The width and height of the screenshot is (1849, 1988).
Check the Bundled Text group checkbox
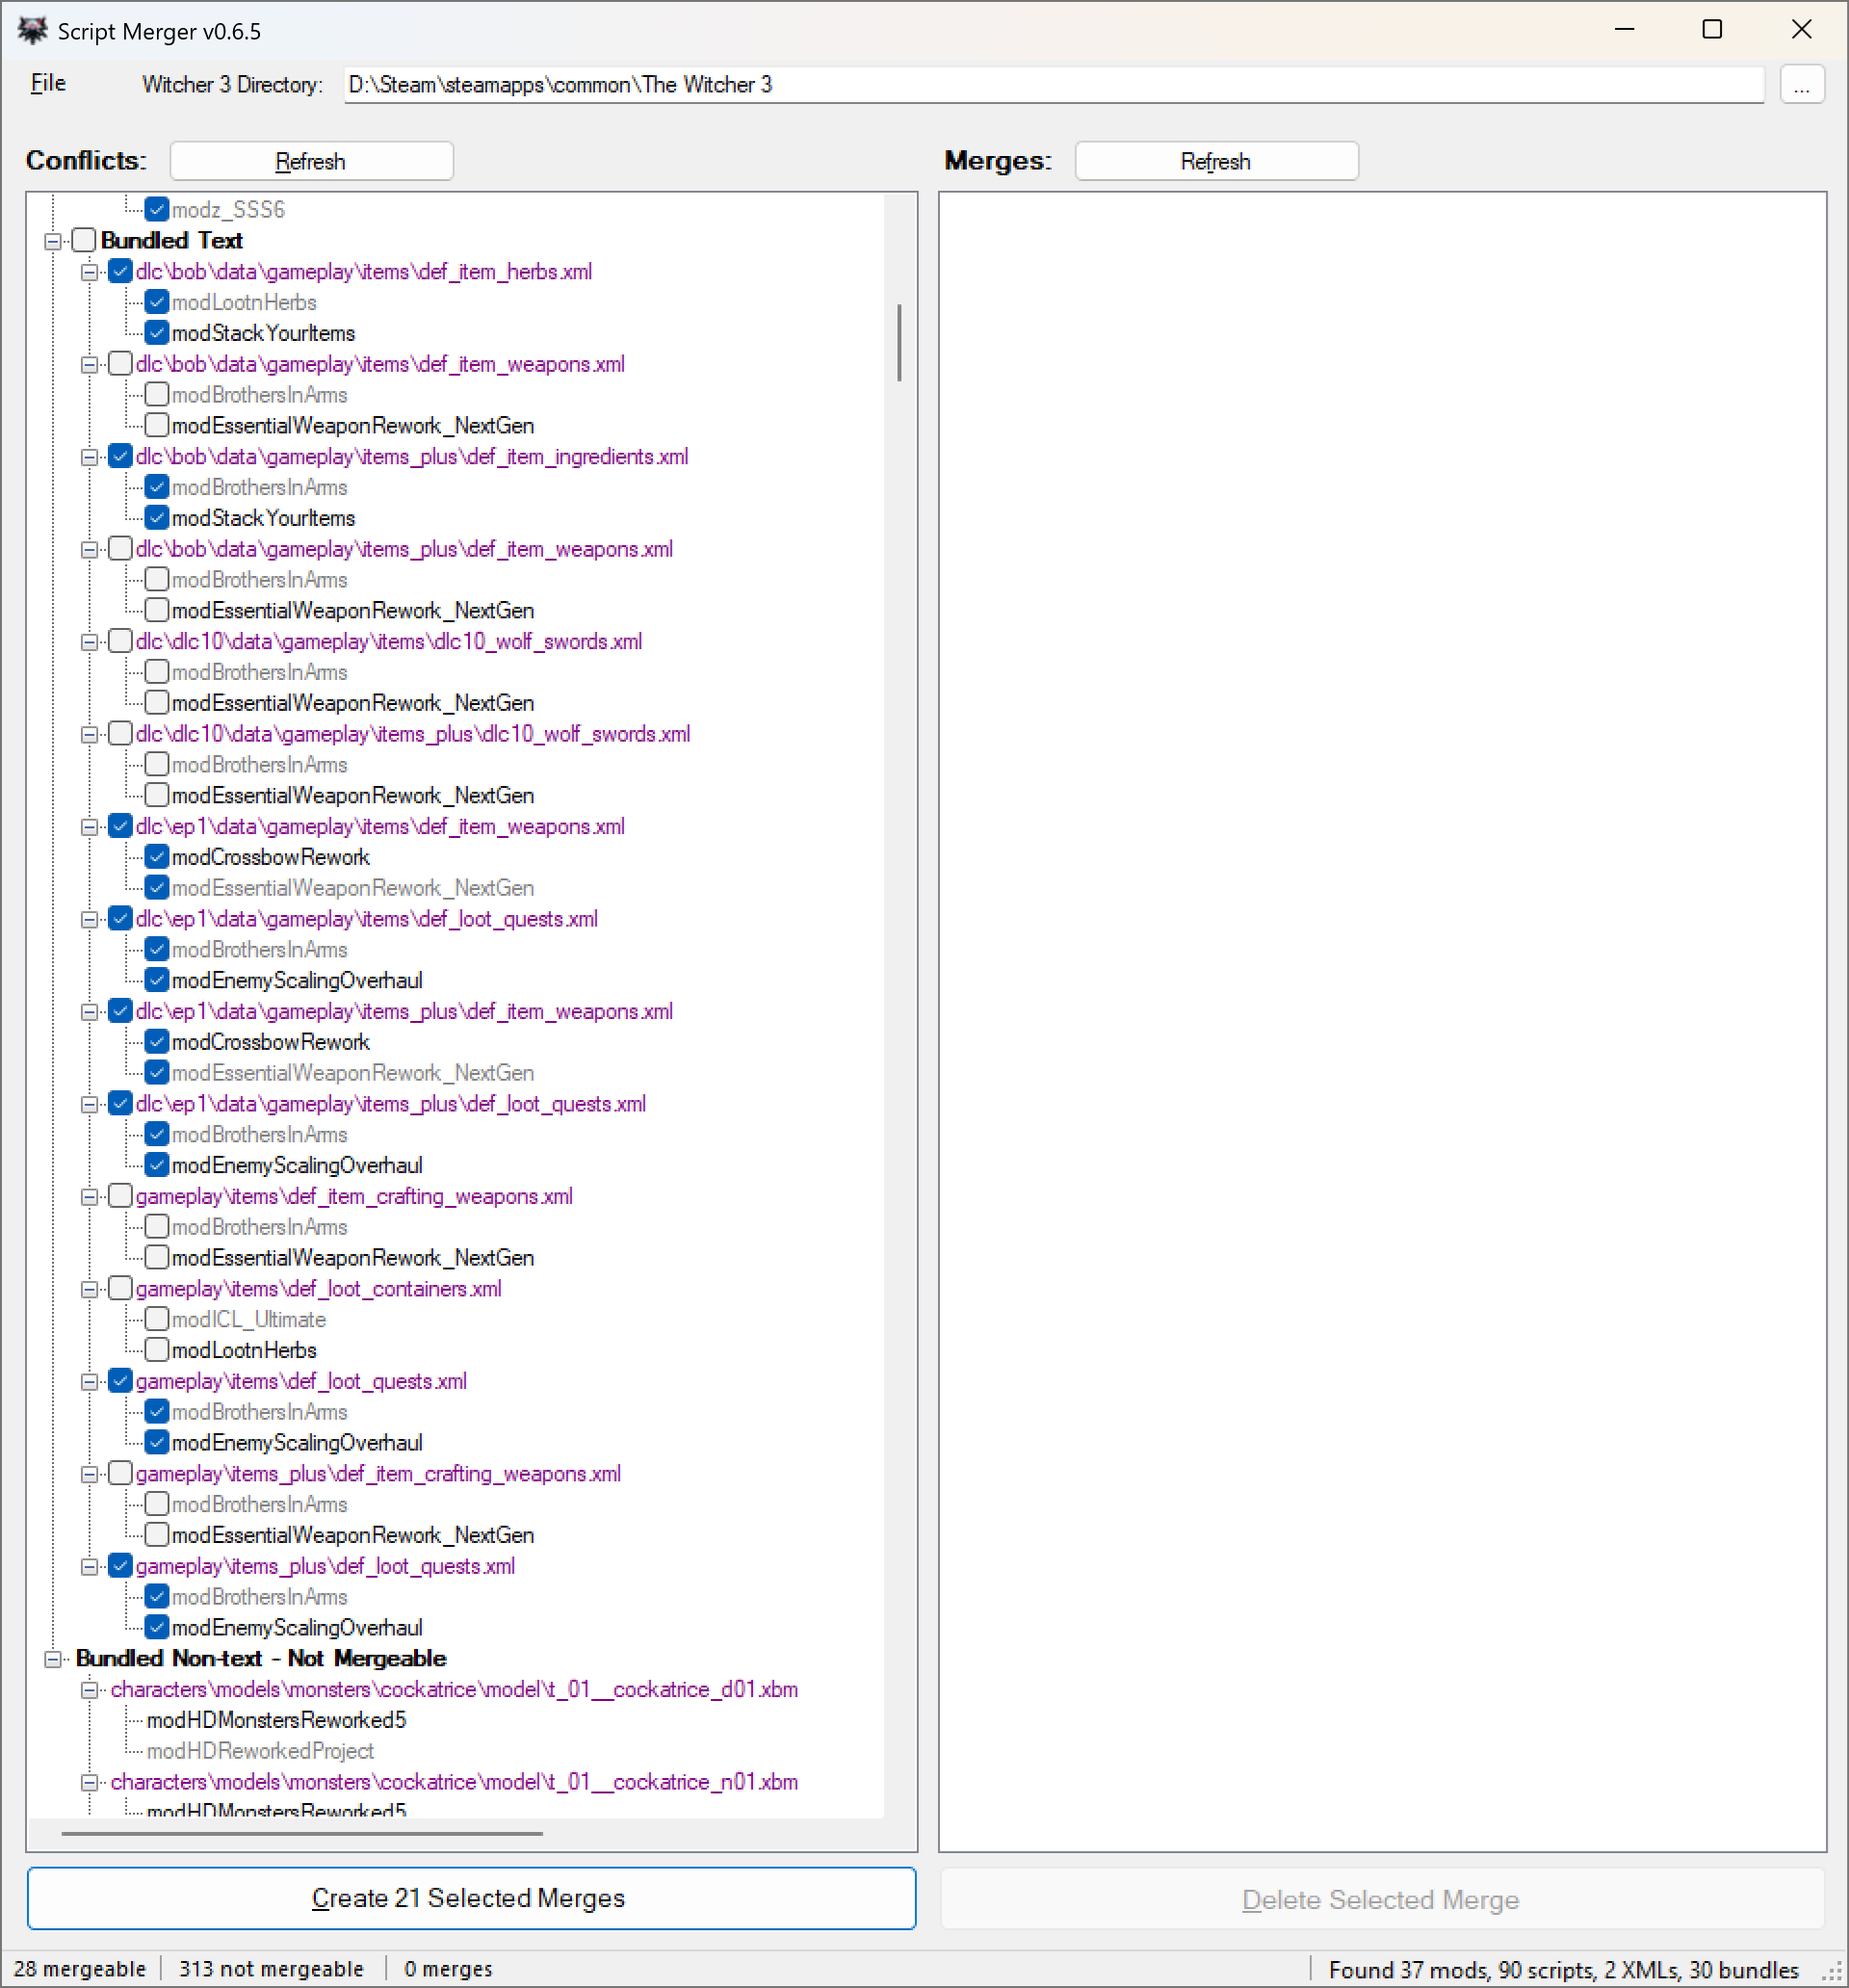[x=84, y=240]
